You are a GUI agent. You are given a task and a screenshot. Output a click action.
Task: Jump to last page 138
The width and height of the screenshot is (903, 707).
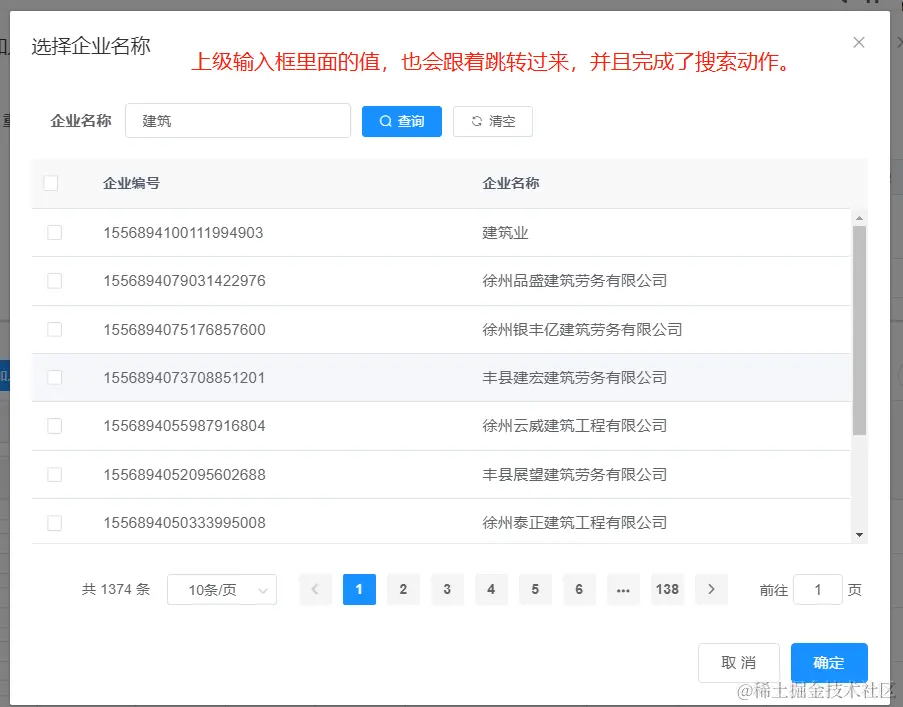667,589
